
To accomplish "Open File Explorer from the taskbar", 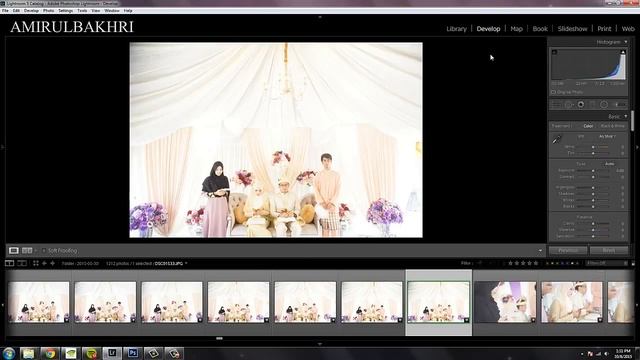I will (x=29, y=353).
